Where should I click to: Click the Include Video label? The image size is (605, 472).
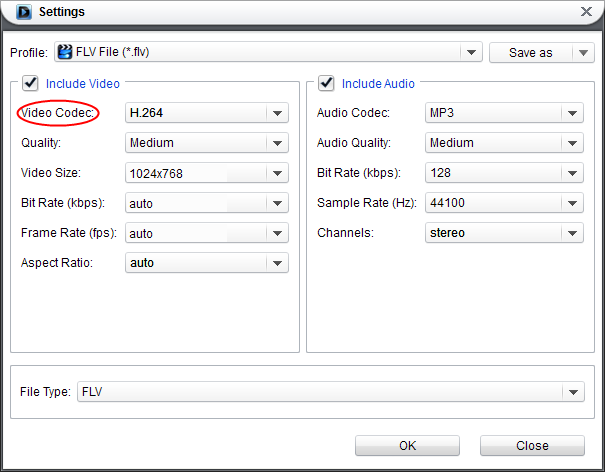point(83,84)
